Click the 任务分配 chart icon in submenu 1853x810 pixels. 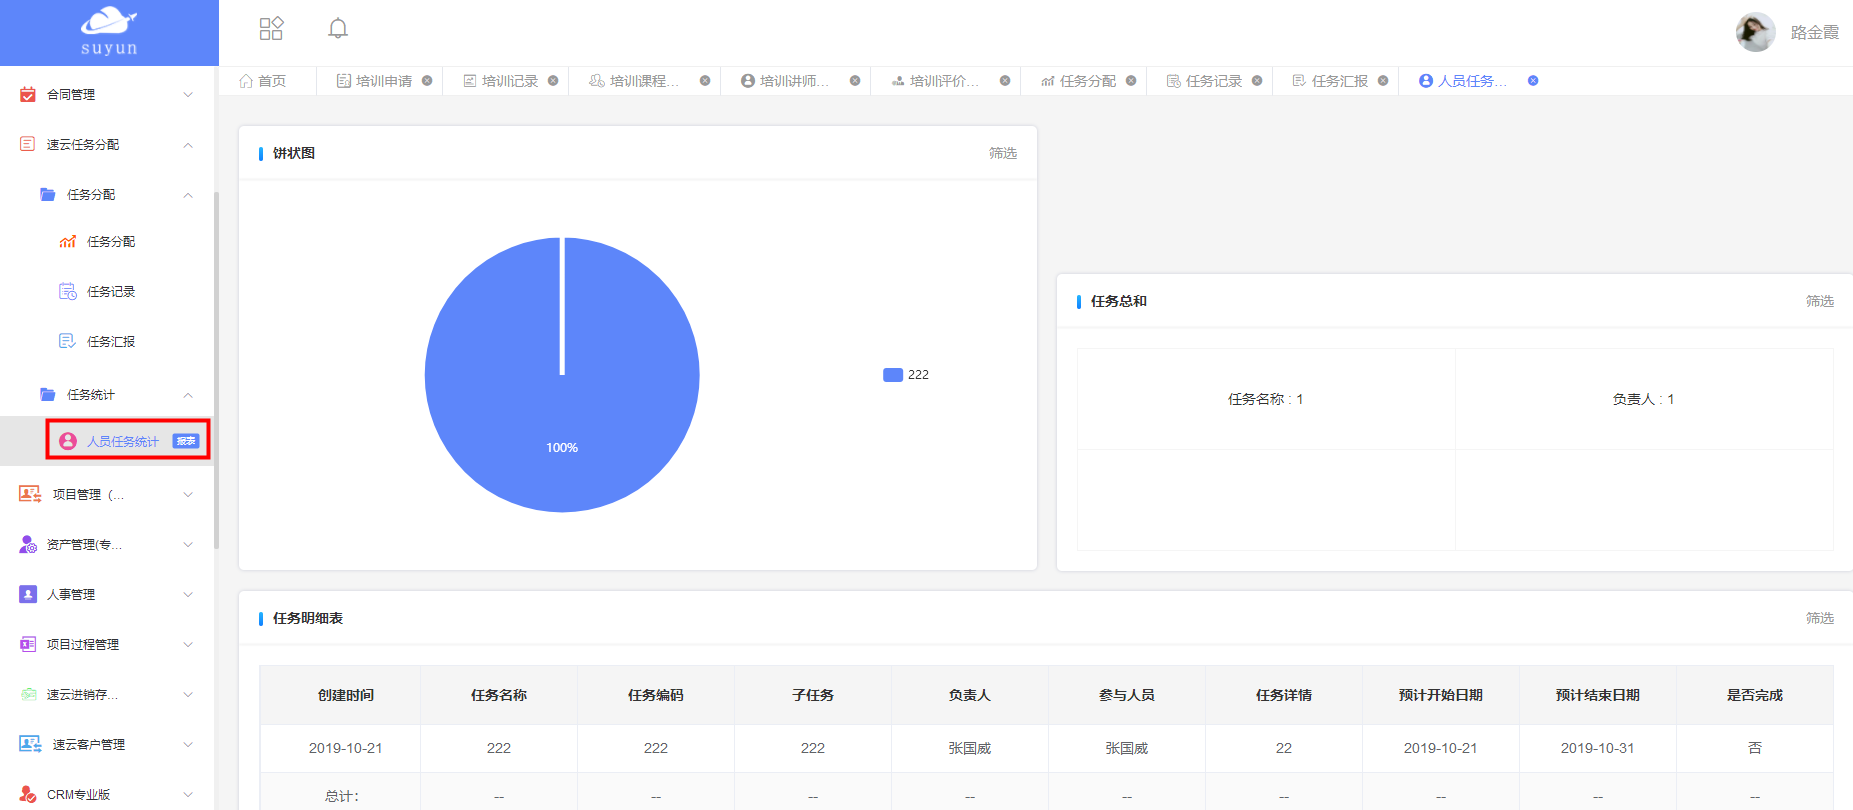68,241
